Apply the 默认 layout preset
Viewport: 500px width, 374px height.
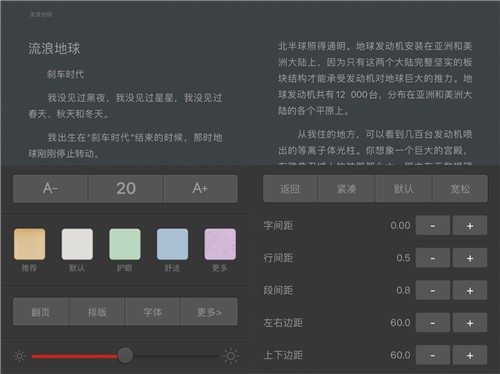(x=404, y=189)
